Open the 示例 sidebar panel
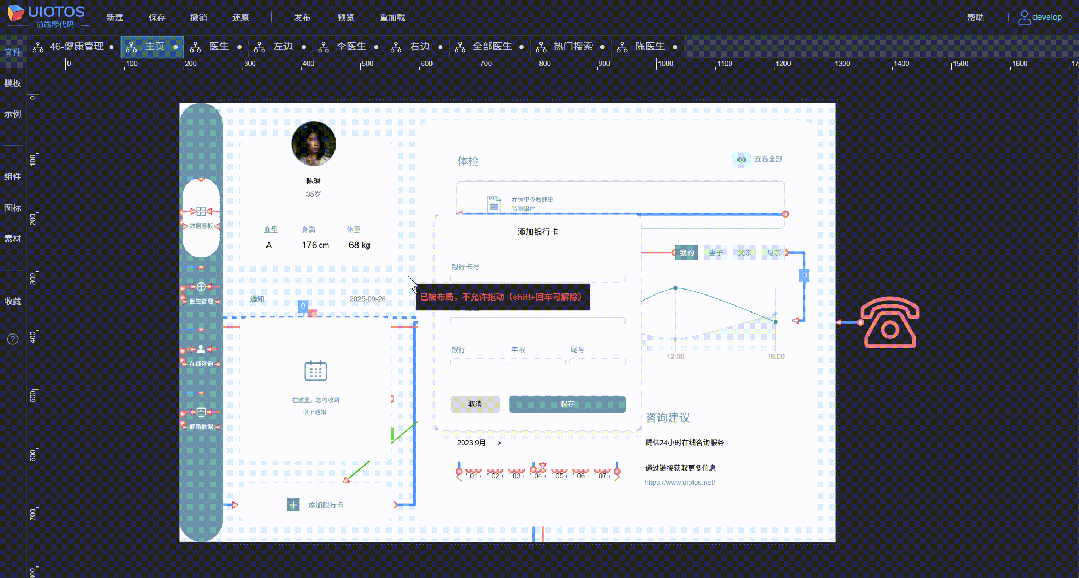 pyautogui.click(x=12, y=114)
